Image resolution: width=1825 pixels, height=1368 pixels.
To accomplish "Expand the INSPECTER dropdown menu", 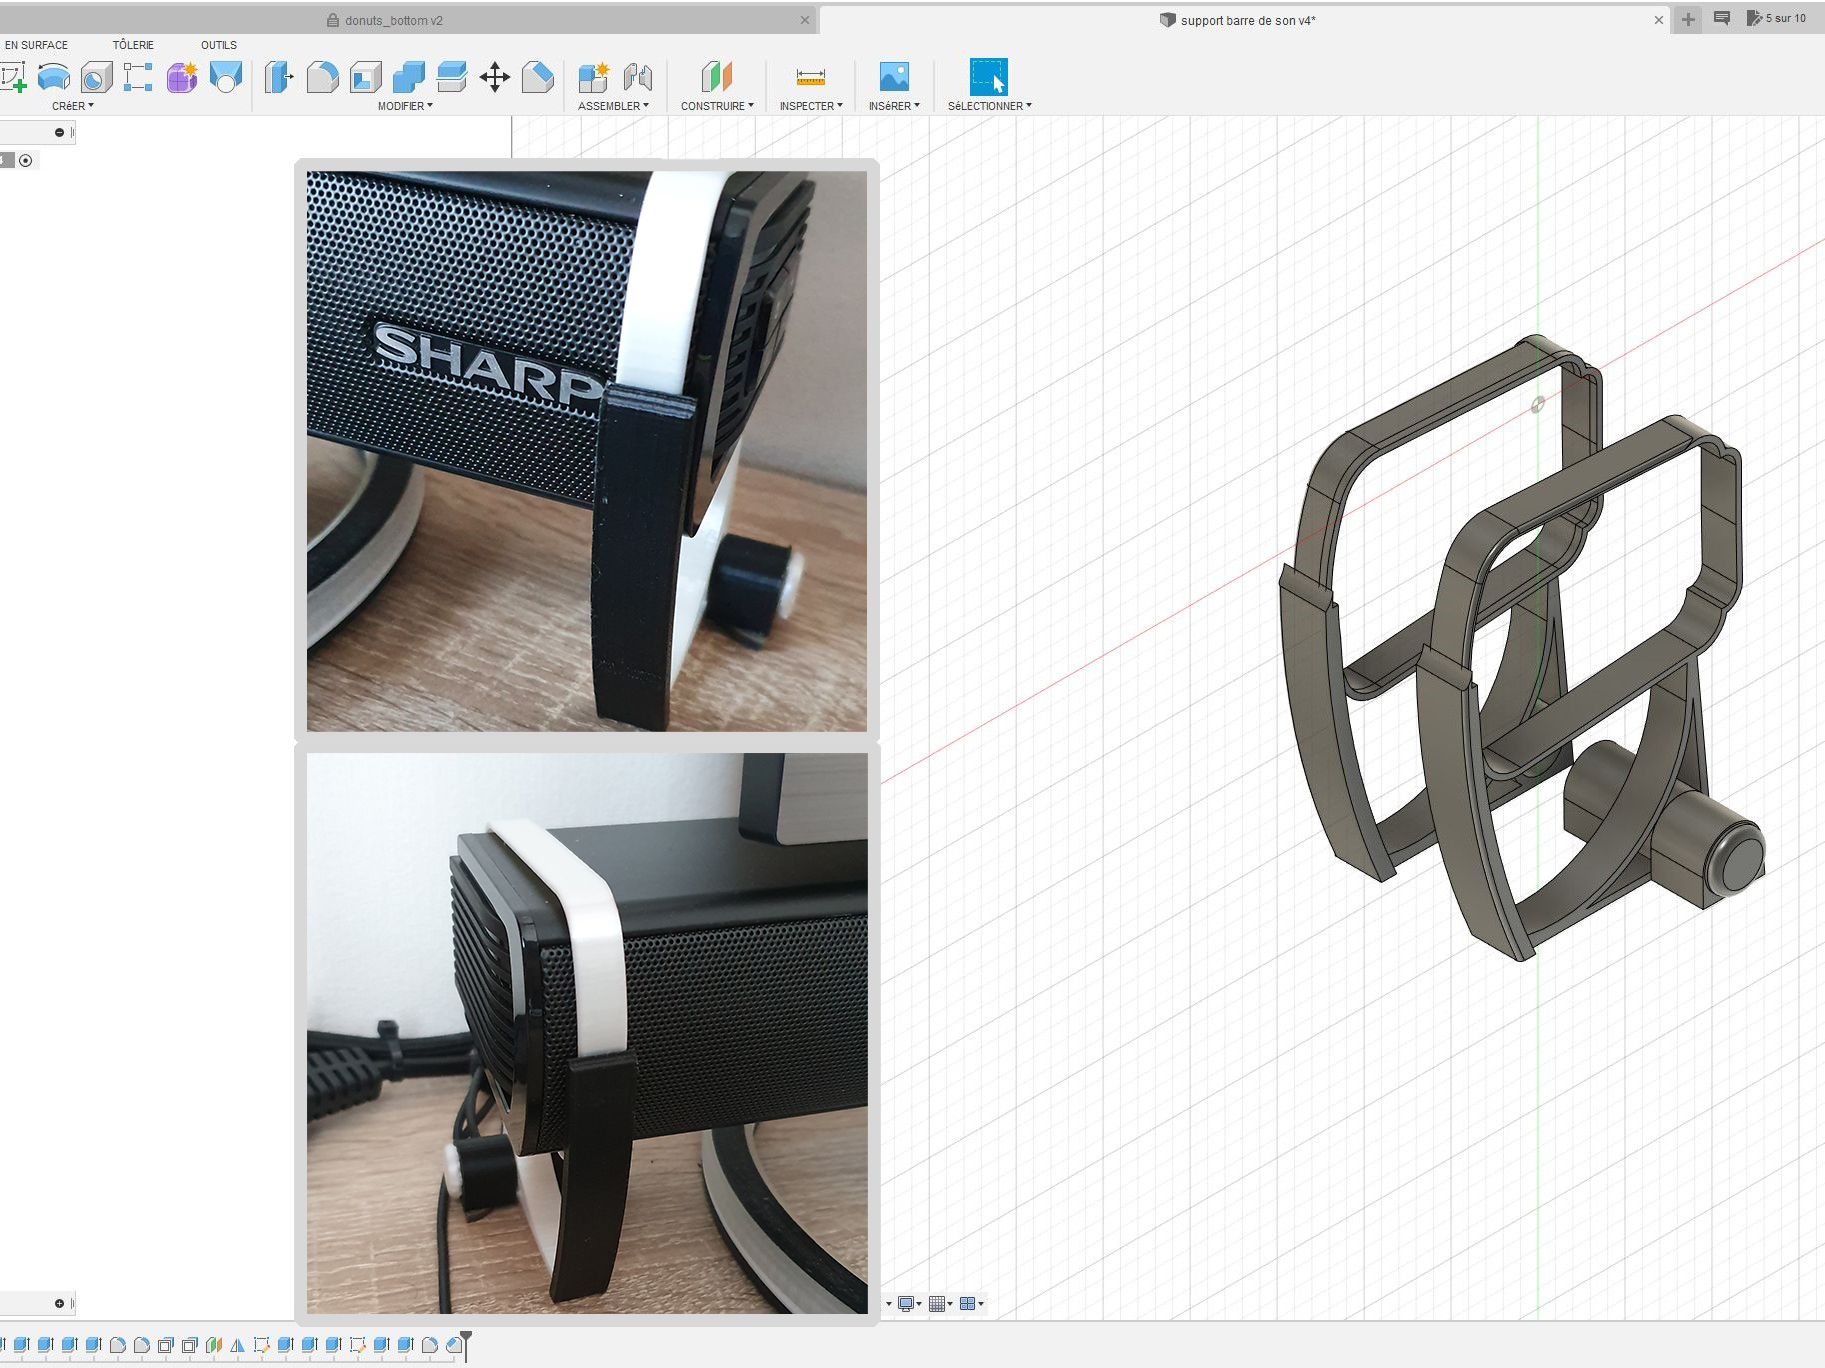I will pos(811,106).
